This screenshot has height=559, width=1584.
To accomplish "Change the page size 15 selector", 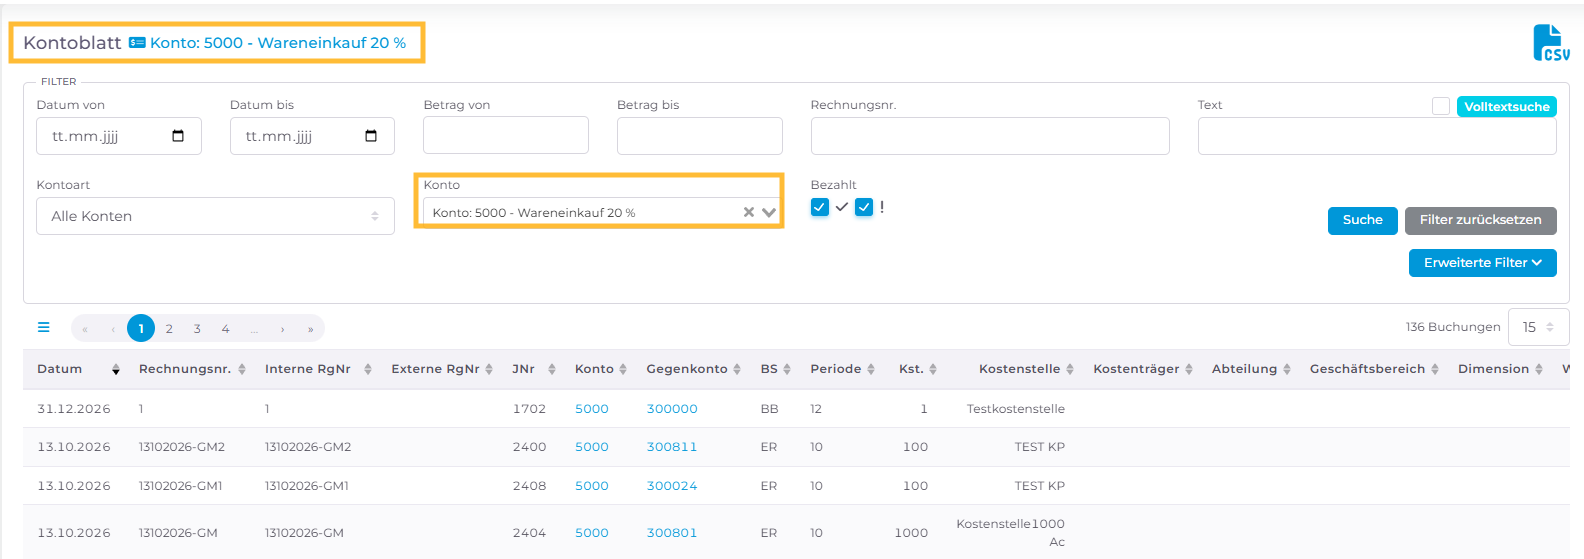I will (1538, 327).
